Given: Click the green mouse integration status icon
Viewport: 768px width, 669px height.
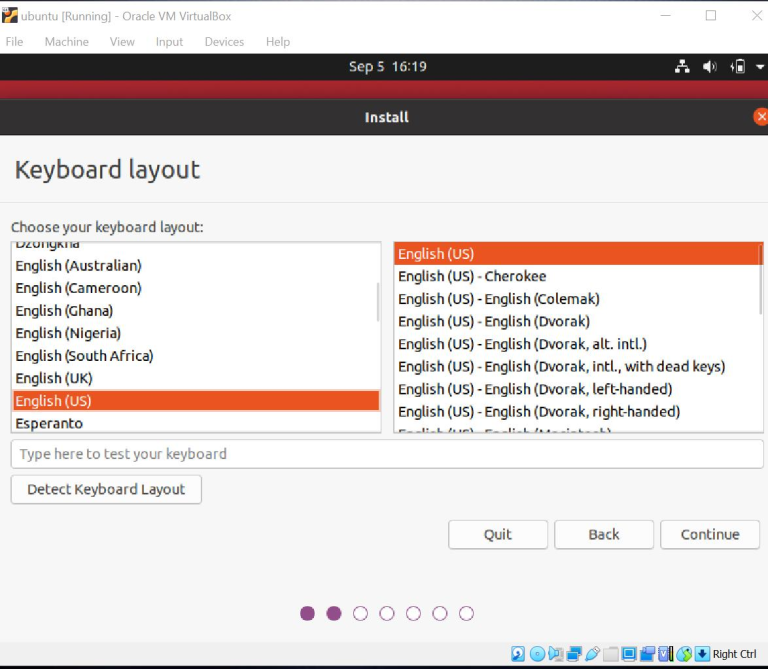Looking at the screenshot, I should (684, 654).
